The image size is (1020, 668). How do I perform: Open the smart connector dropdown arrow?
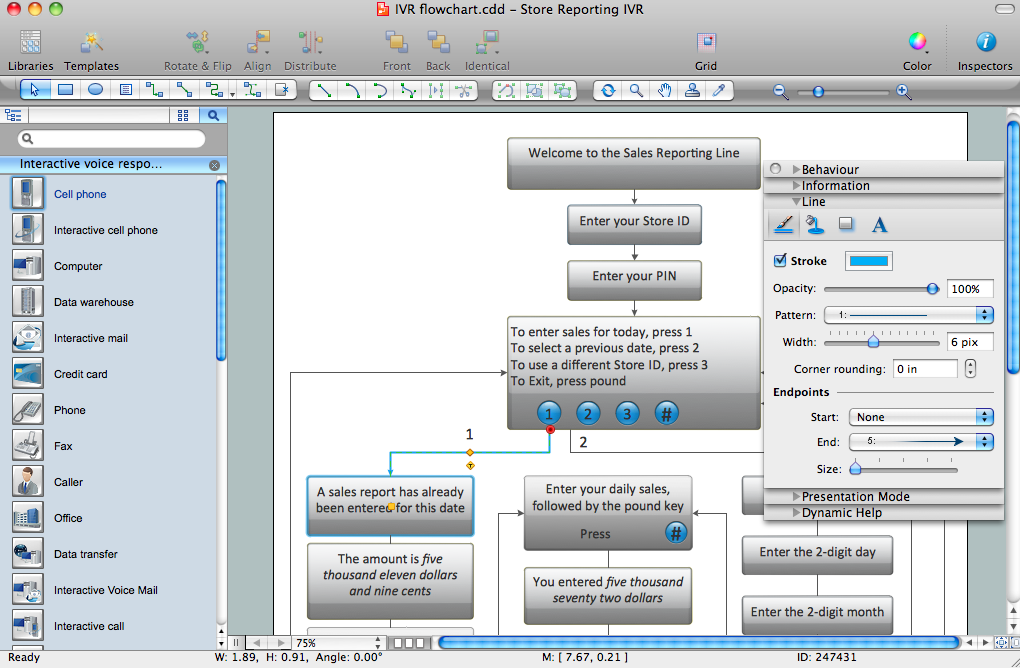click(232, 94)
